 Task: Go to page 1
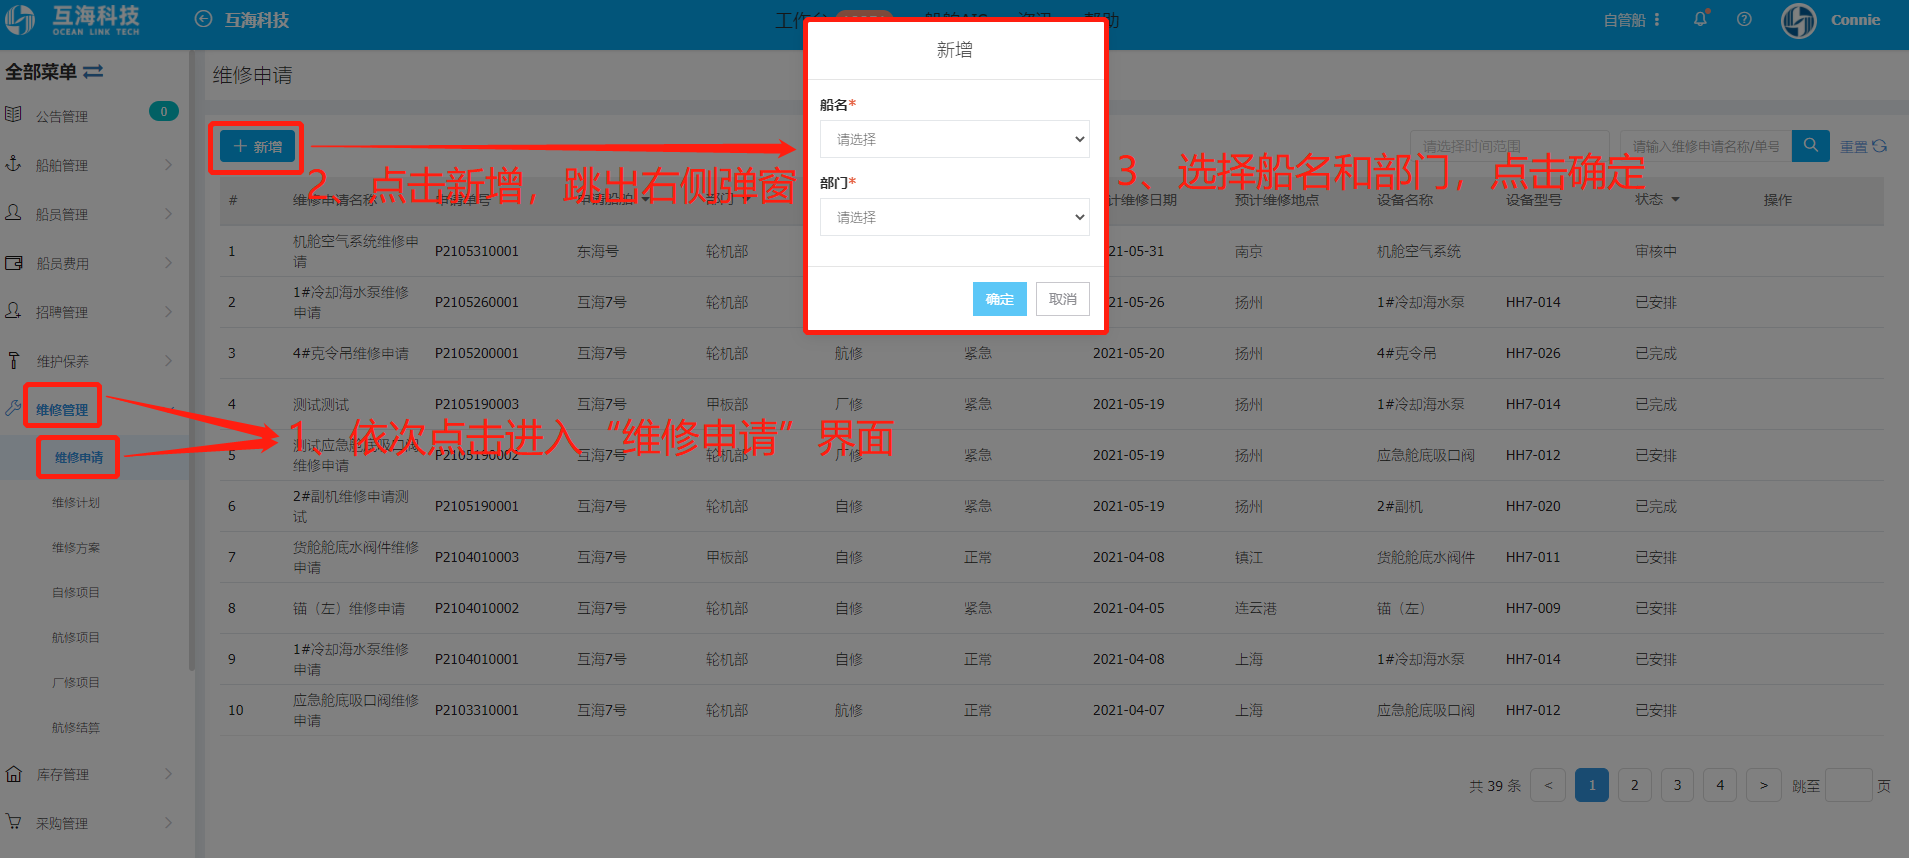[x=1592, y=785]
